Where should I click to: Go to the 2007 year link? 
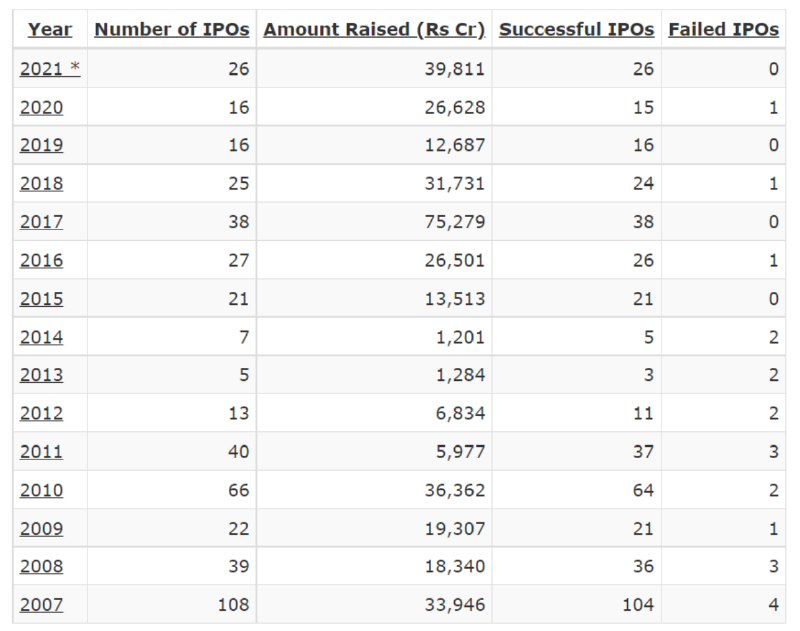(x=41, y=605)
